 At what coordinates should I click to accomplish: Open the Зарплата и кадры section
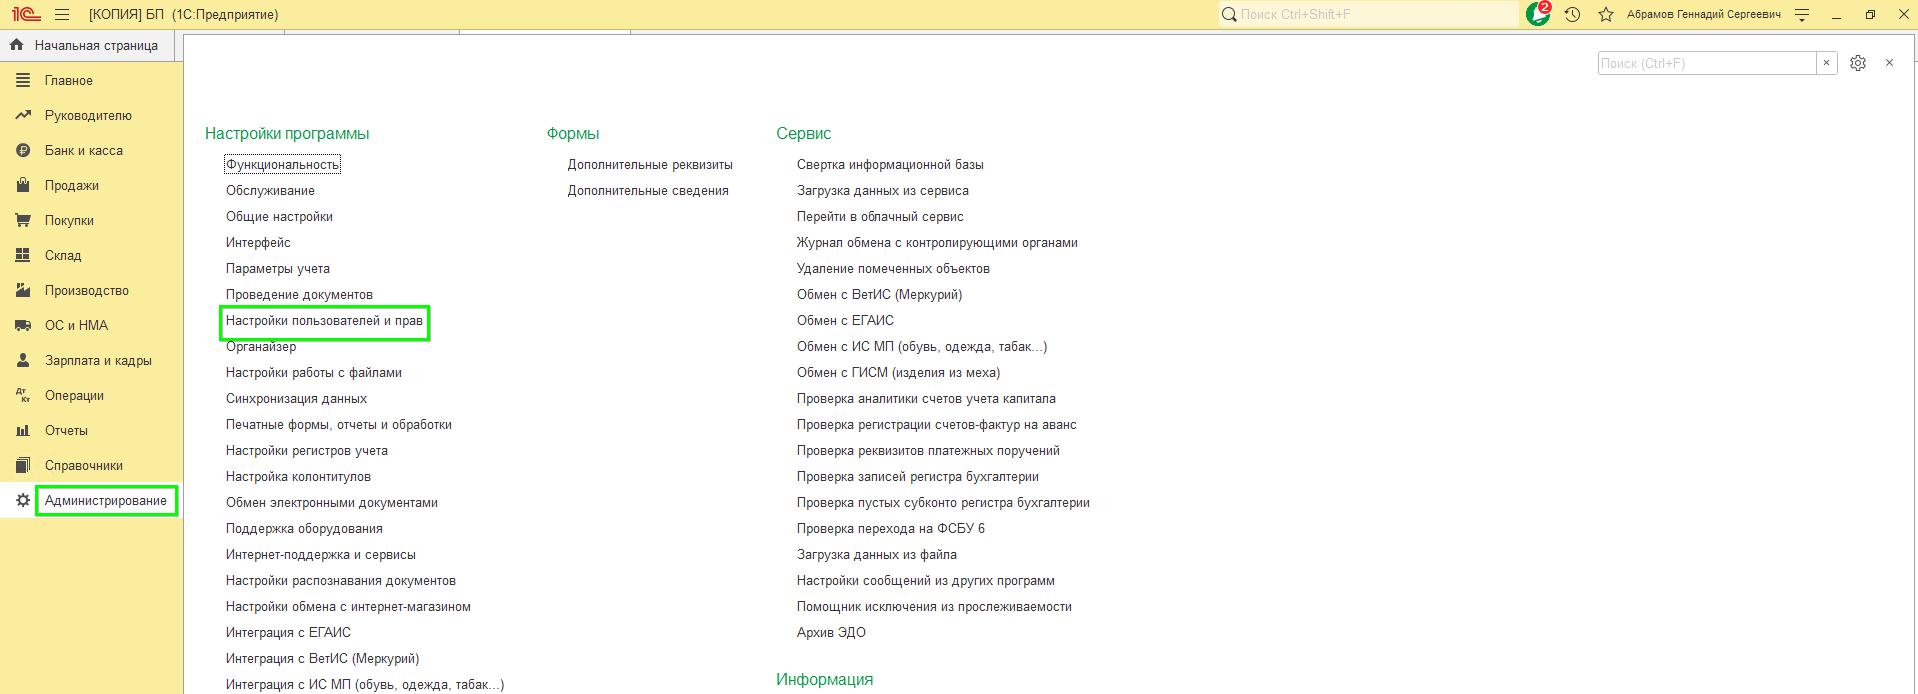point(98,360)
